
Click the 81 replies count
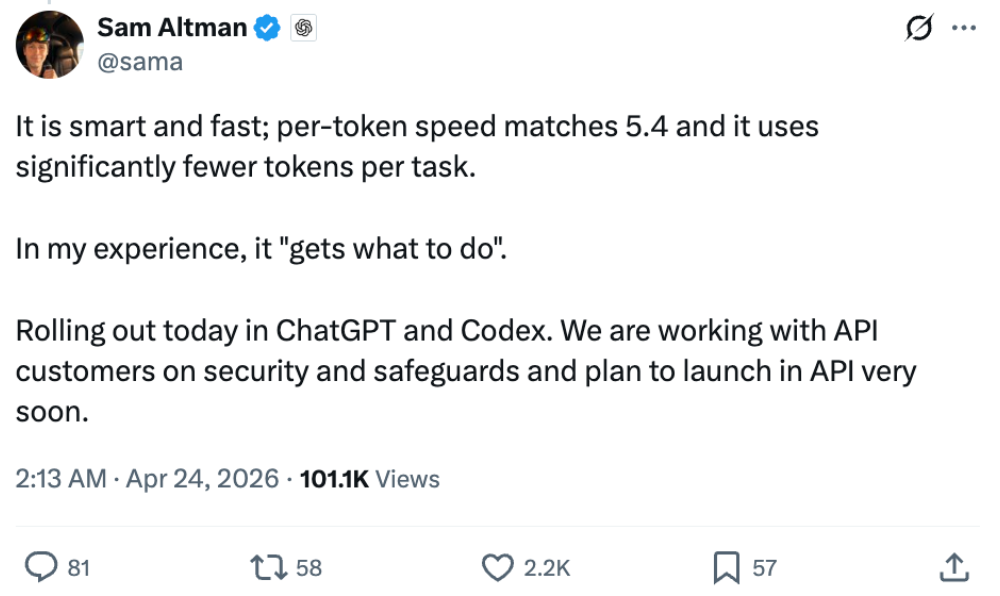[79, 568]
